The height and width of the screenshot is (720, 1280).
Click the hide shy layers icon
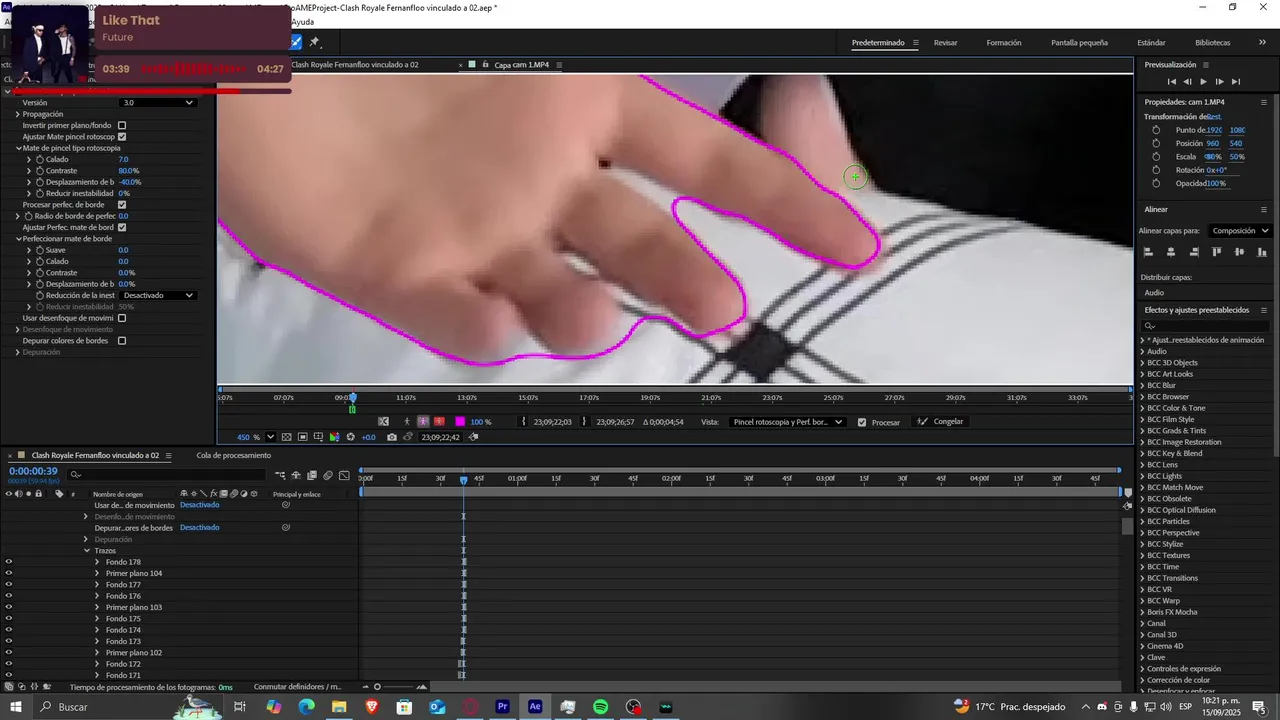(x=296, y=475)
